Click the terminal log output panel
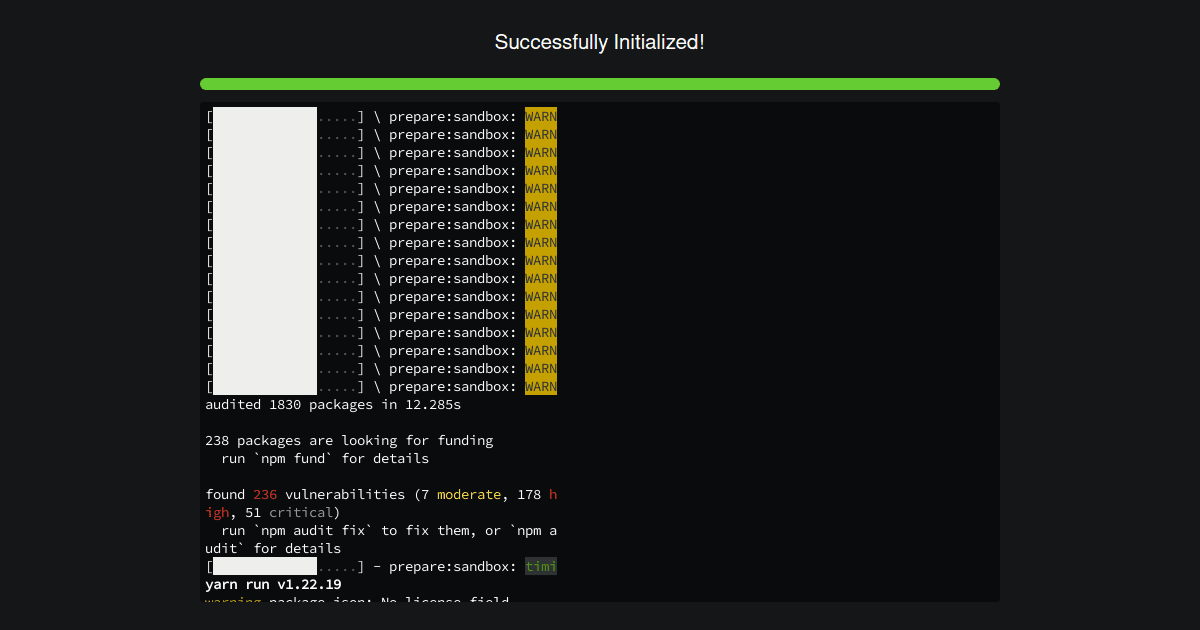 tap(600, 352)
